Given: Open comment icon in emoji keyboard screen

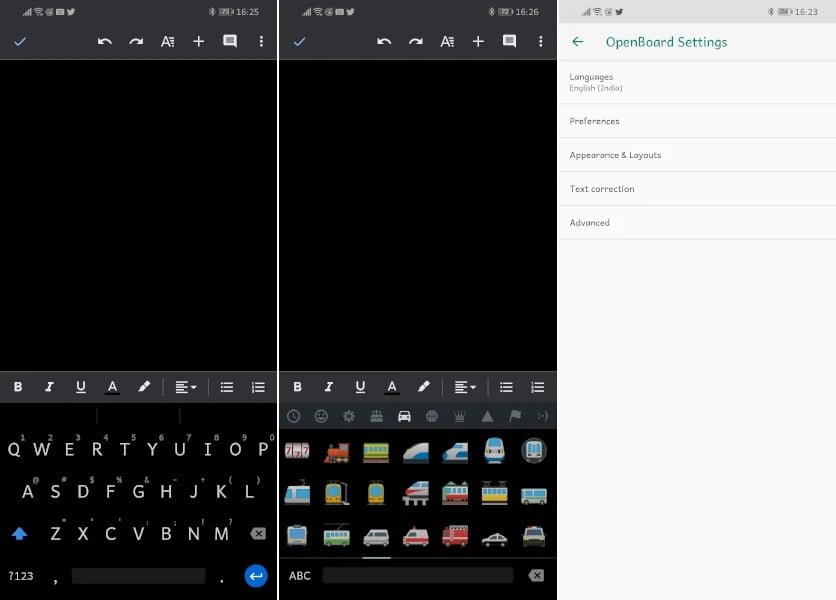Looking at the screenshot, I should [509, 42].
